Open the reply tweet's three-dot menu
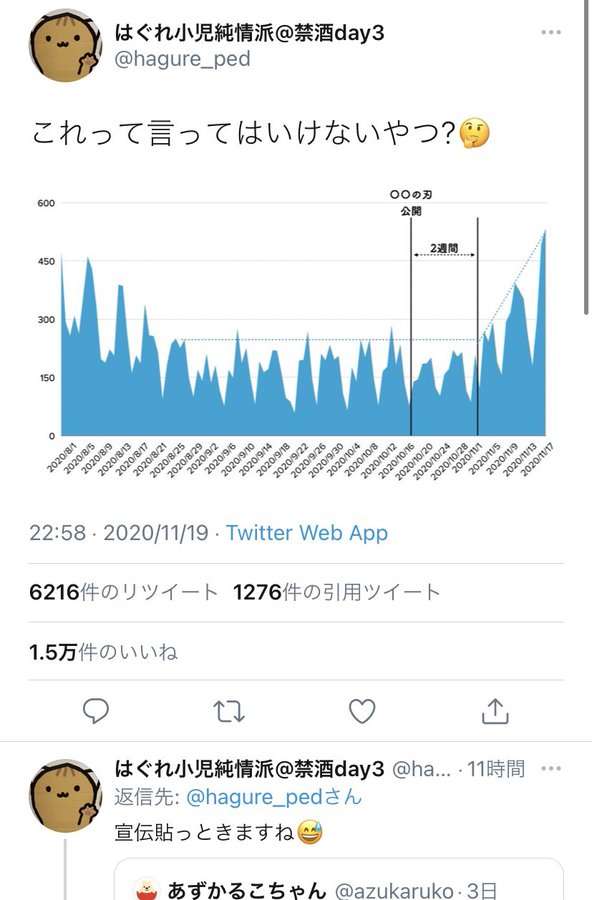 point(551,768)
